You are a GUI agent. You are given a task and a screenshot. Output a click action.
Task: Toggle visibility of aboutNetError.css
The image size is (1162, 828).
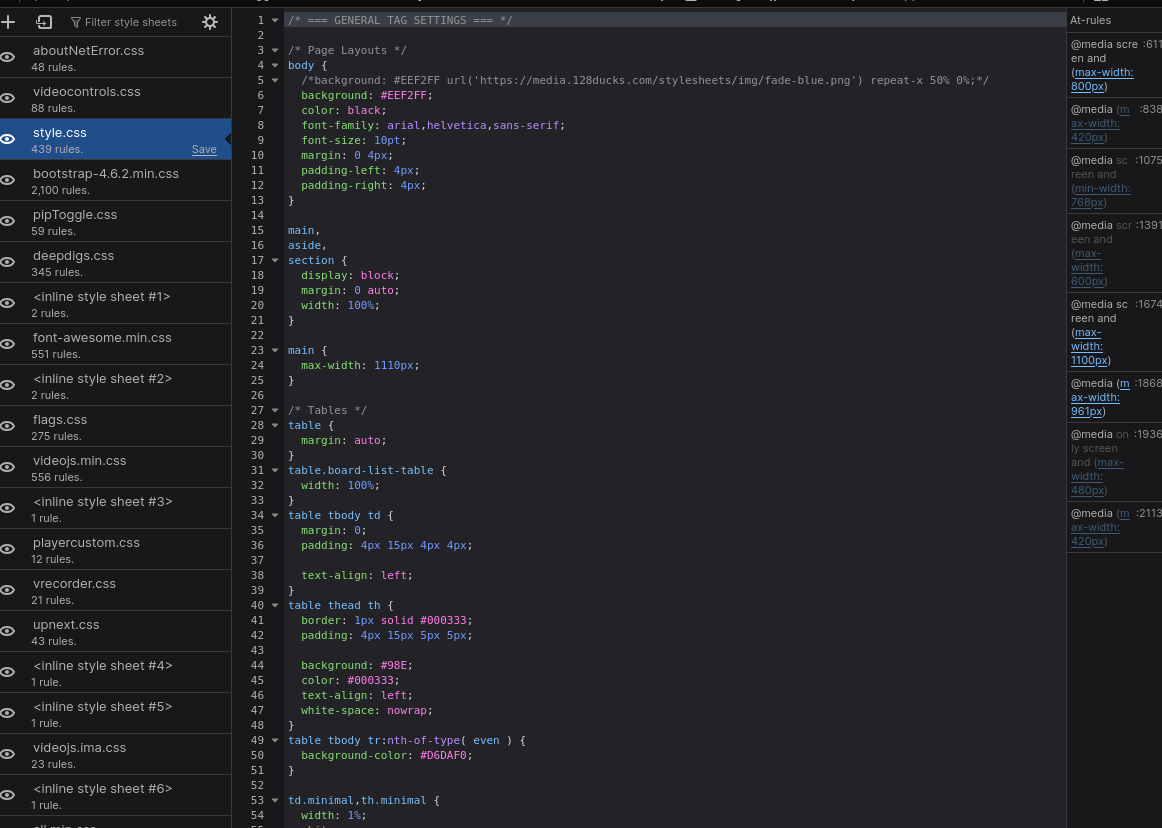click(x=8, y=57)
